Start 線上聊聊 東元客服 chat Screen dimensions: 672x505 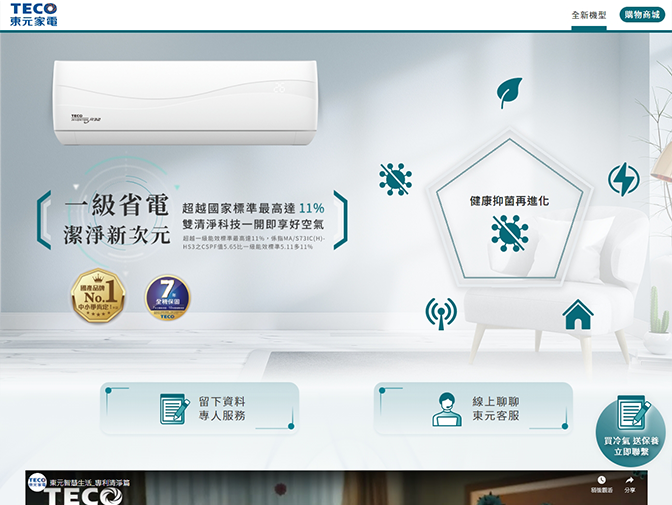473,409
